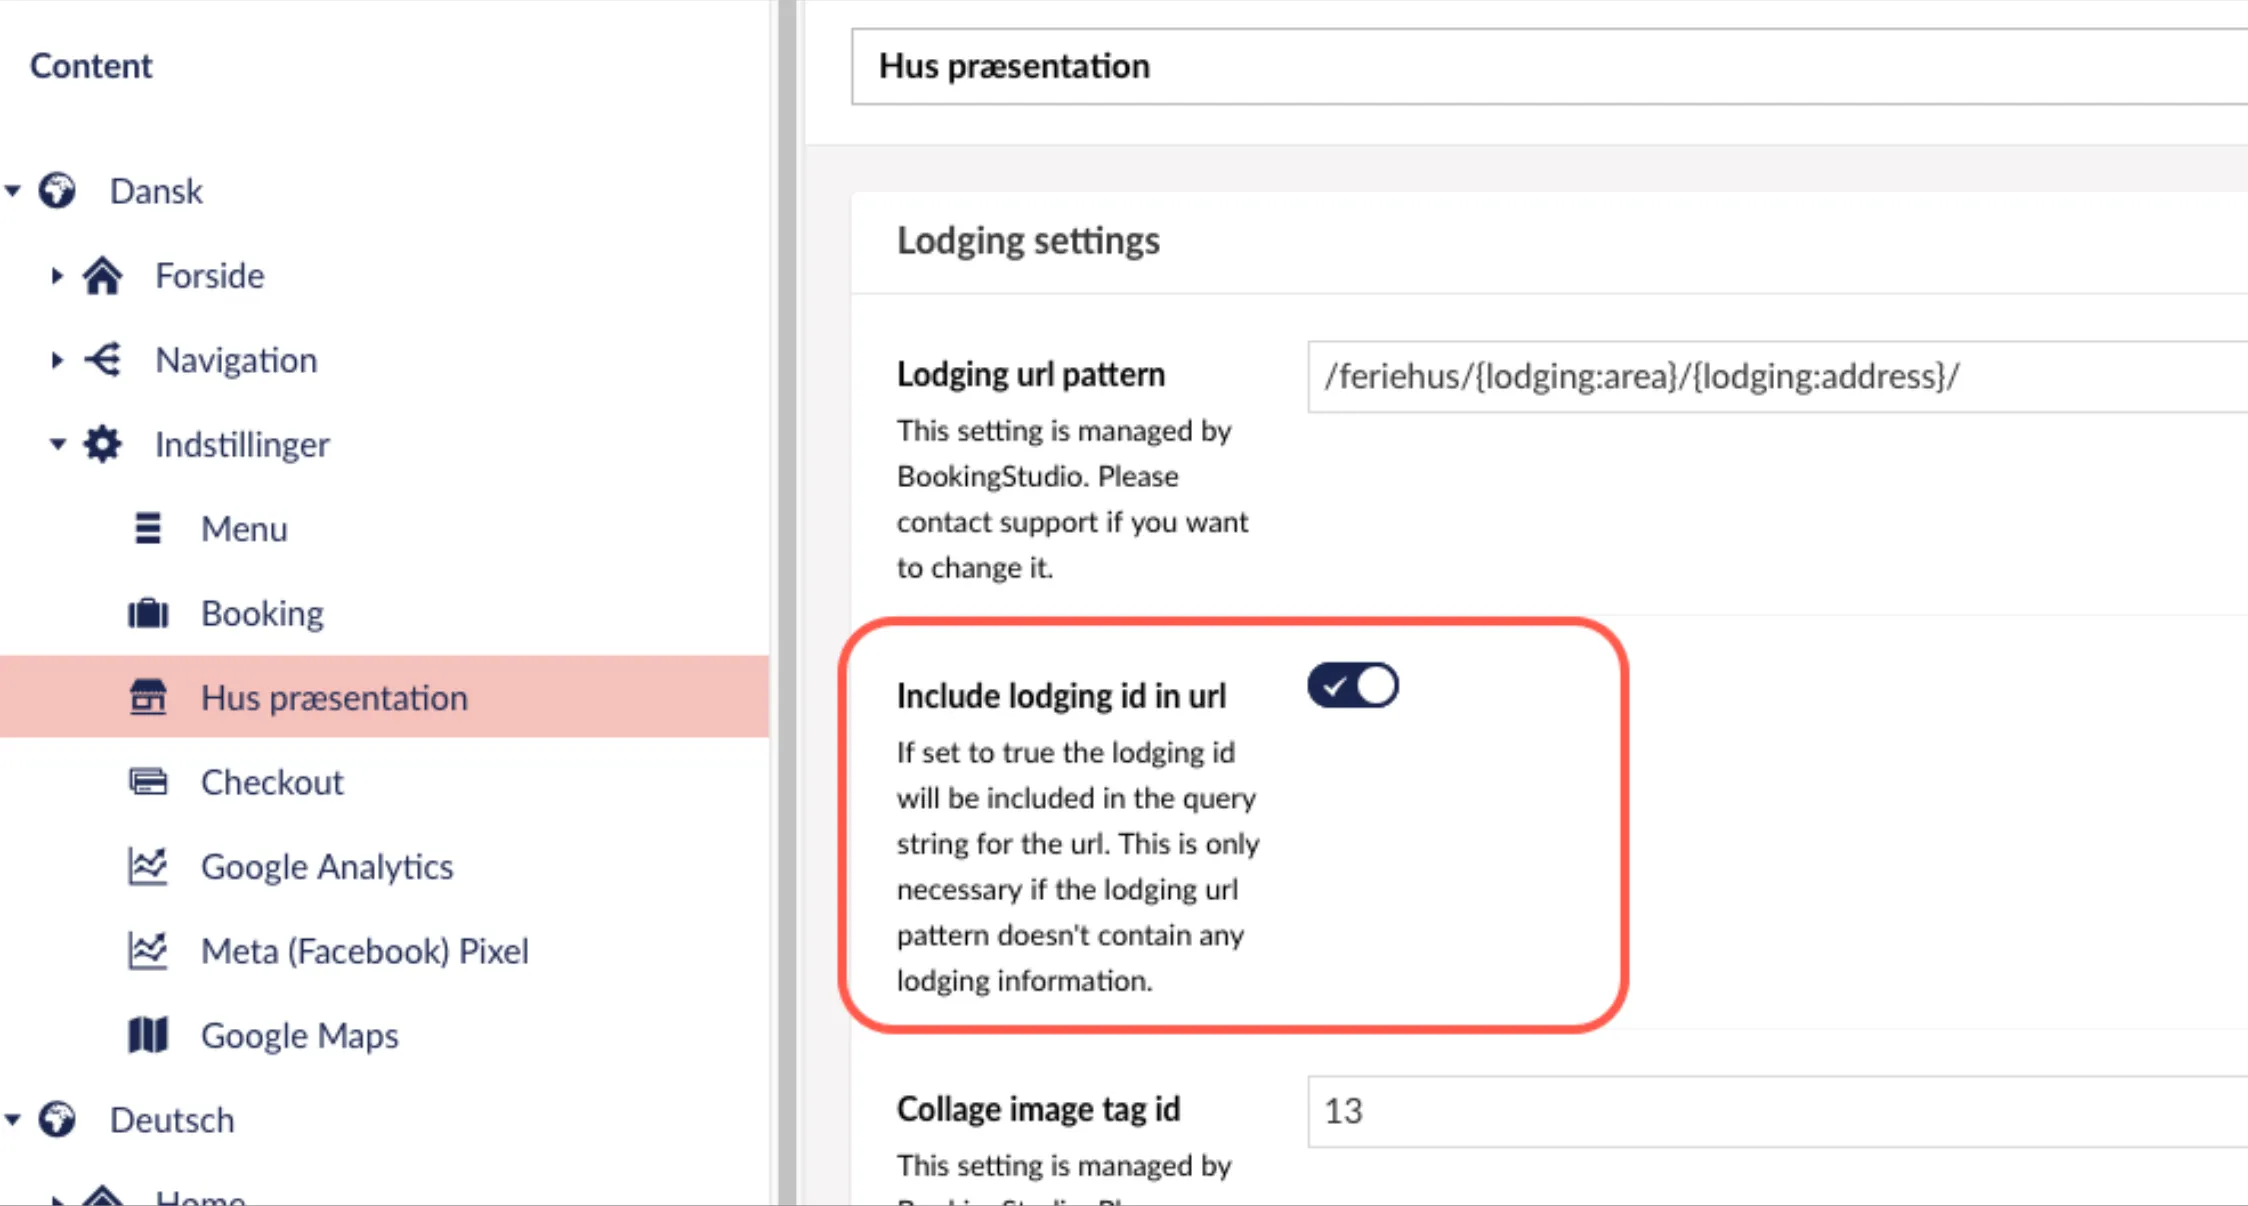
Task: Select the Hus præsentation item
Action: [x=334, y=698]
